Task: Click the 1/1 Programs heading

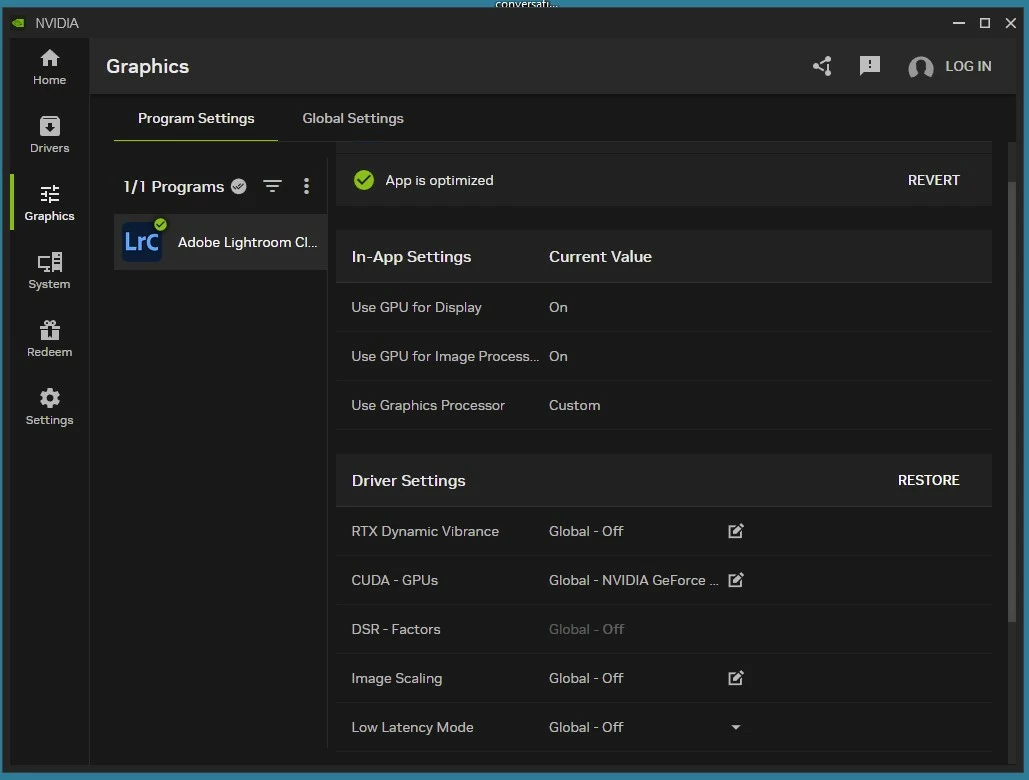Action: pos(174,186)
